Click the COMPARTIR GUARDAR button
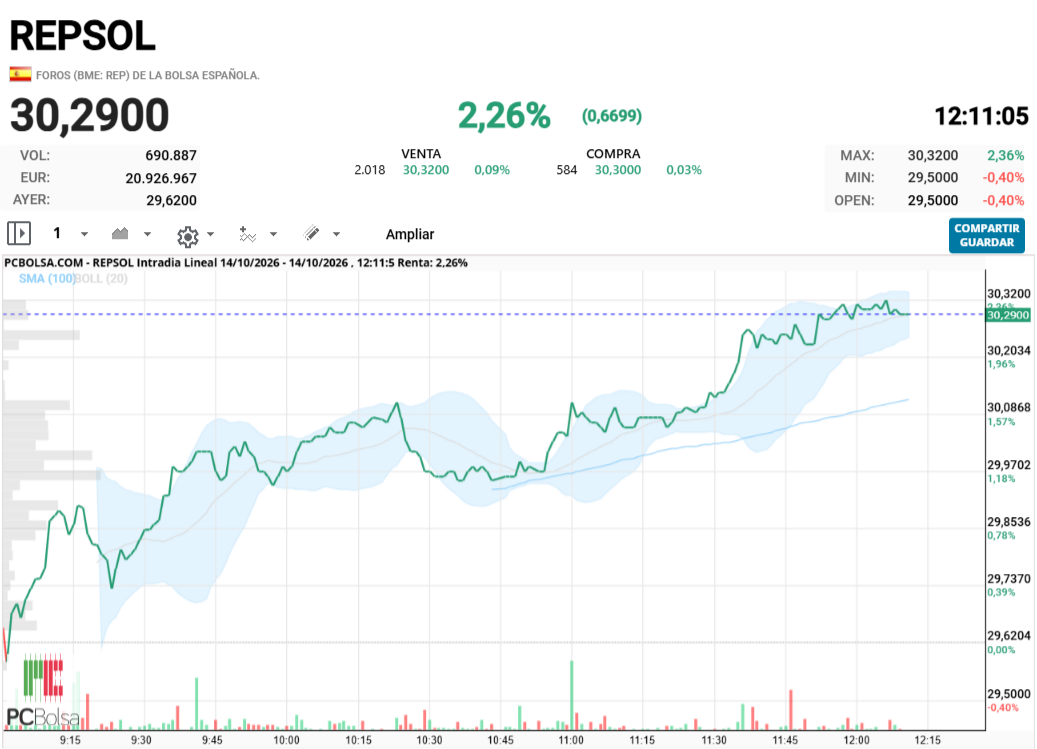 [987, 235]
